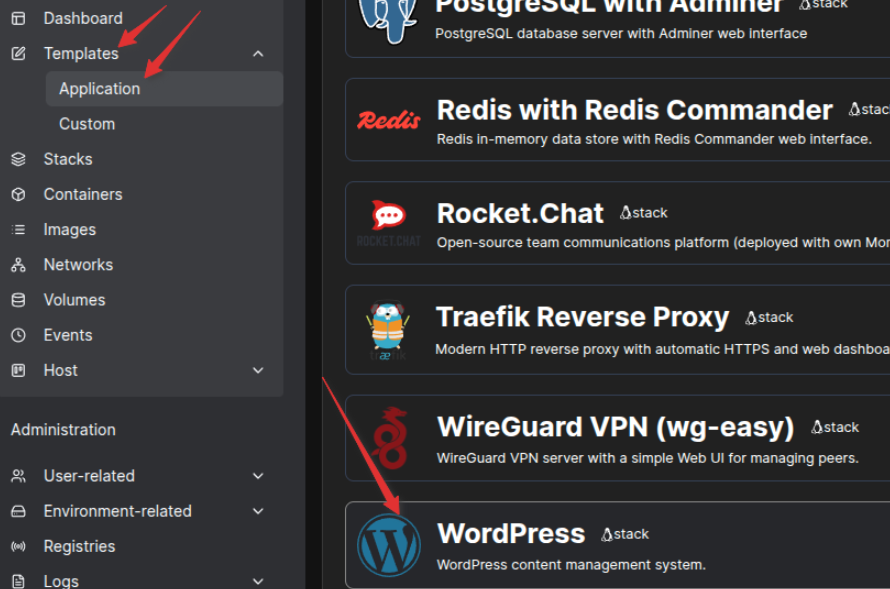890x589 pixels.
Task: Click the Environment-related drive icon
Action: click(18, 511)
